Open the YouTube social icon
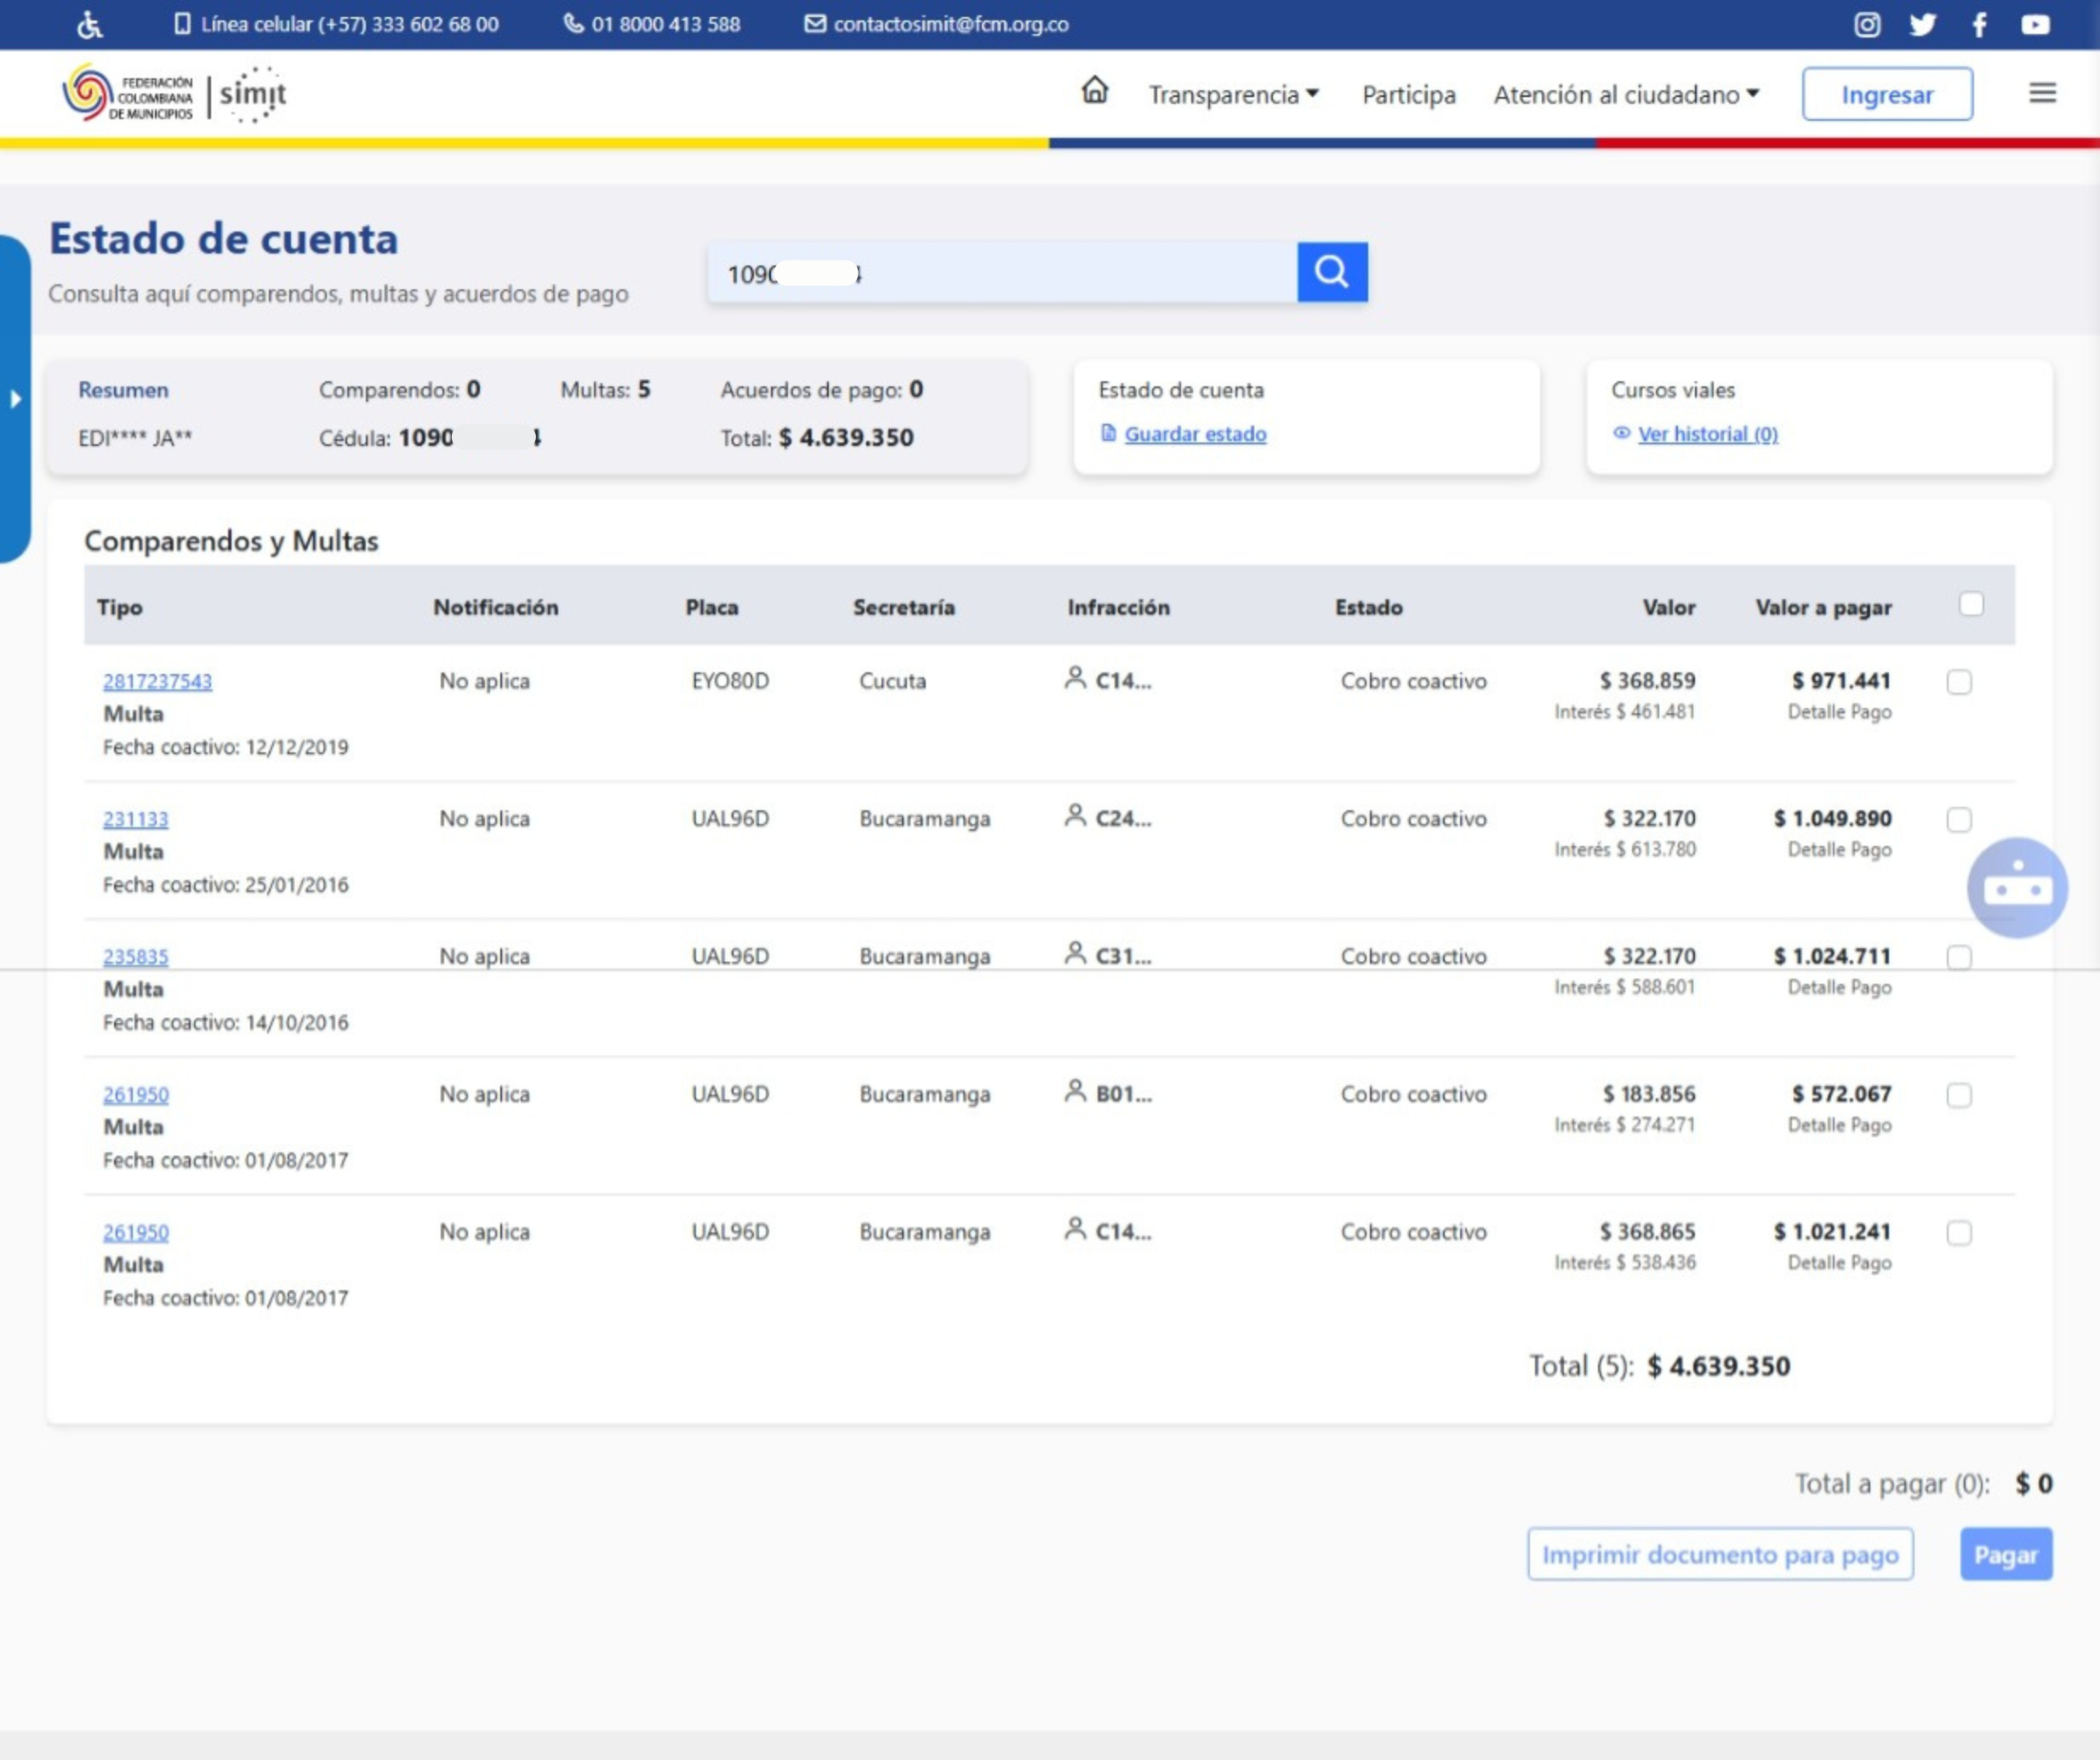The width and height of the screenshot is (2100, 1760). (x=2035, y=24)
